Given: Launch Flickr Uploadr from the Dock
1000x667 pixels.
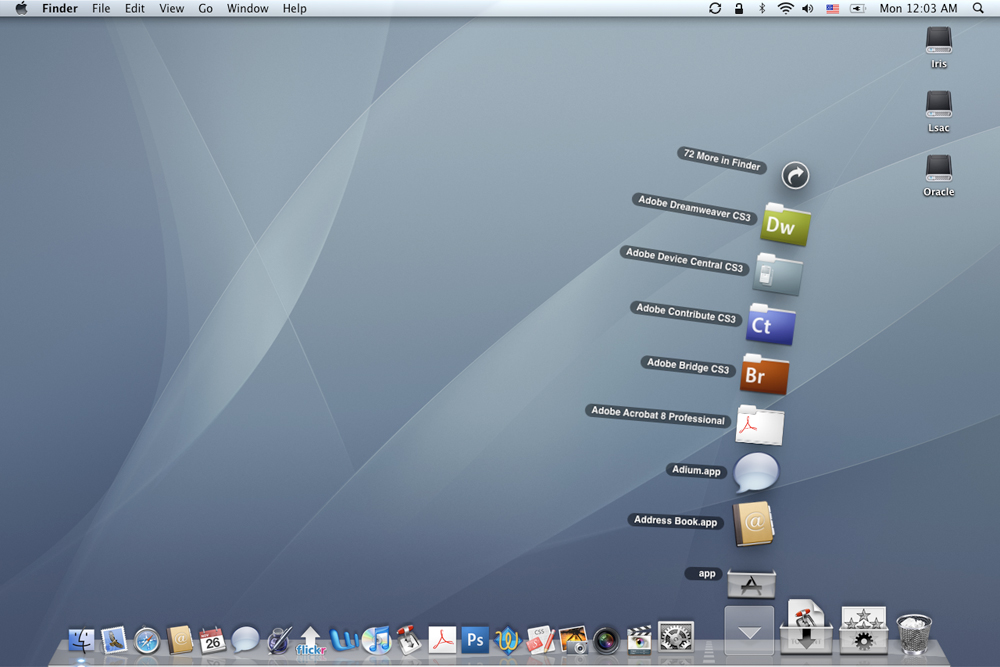Looking at the screenshot, I should point(311,640).
